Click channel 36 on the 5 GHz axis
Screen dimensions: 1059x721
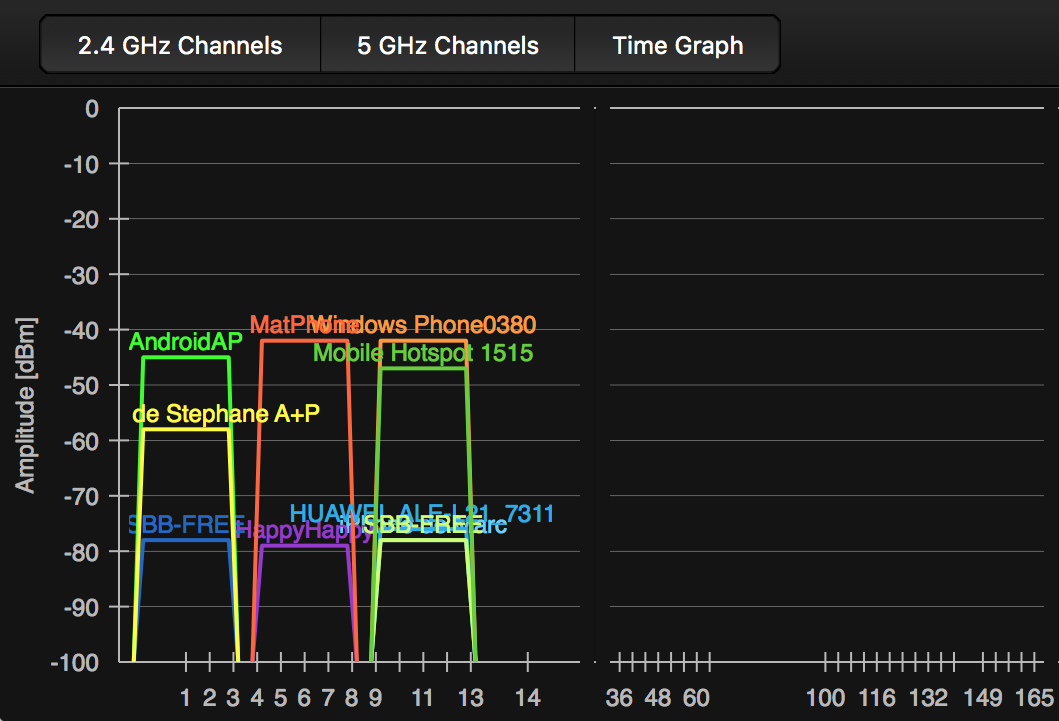click(619, 698)
